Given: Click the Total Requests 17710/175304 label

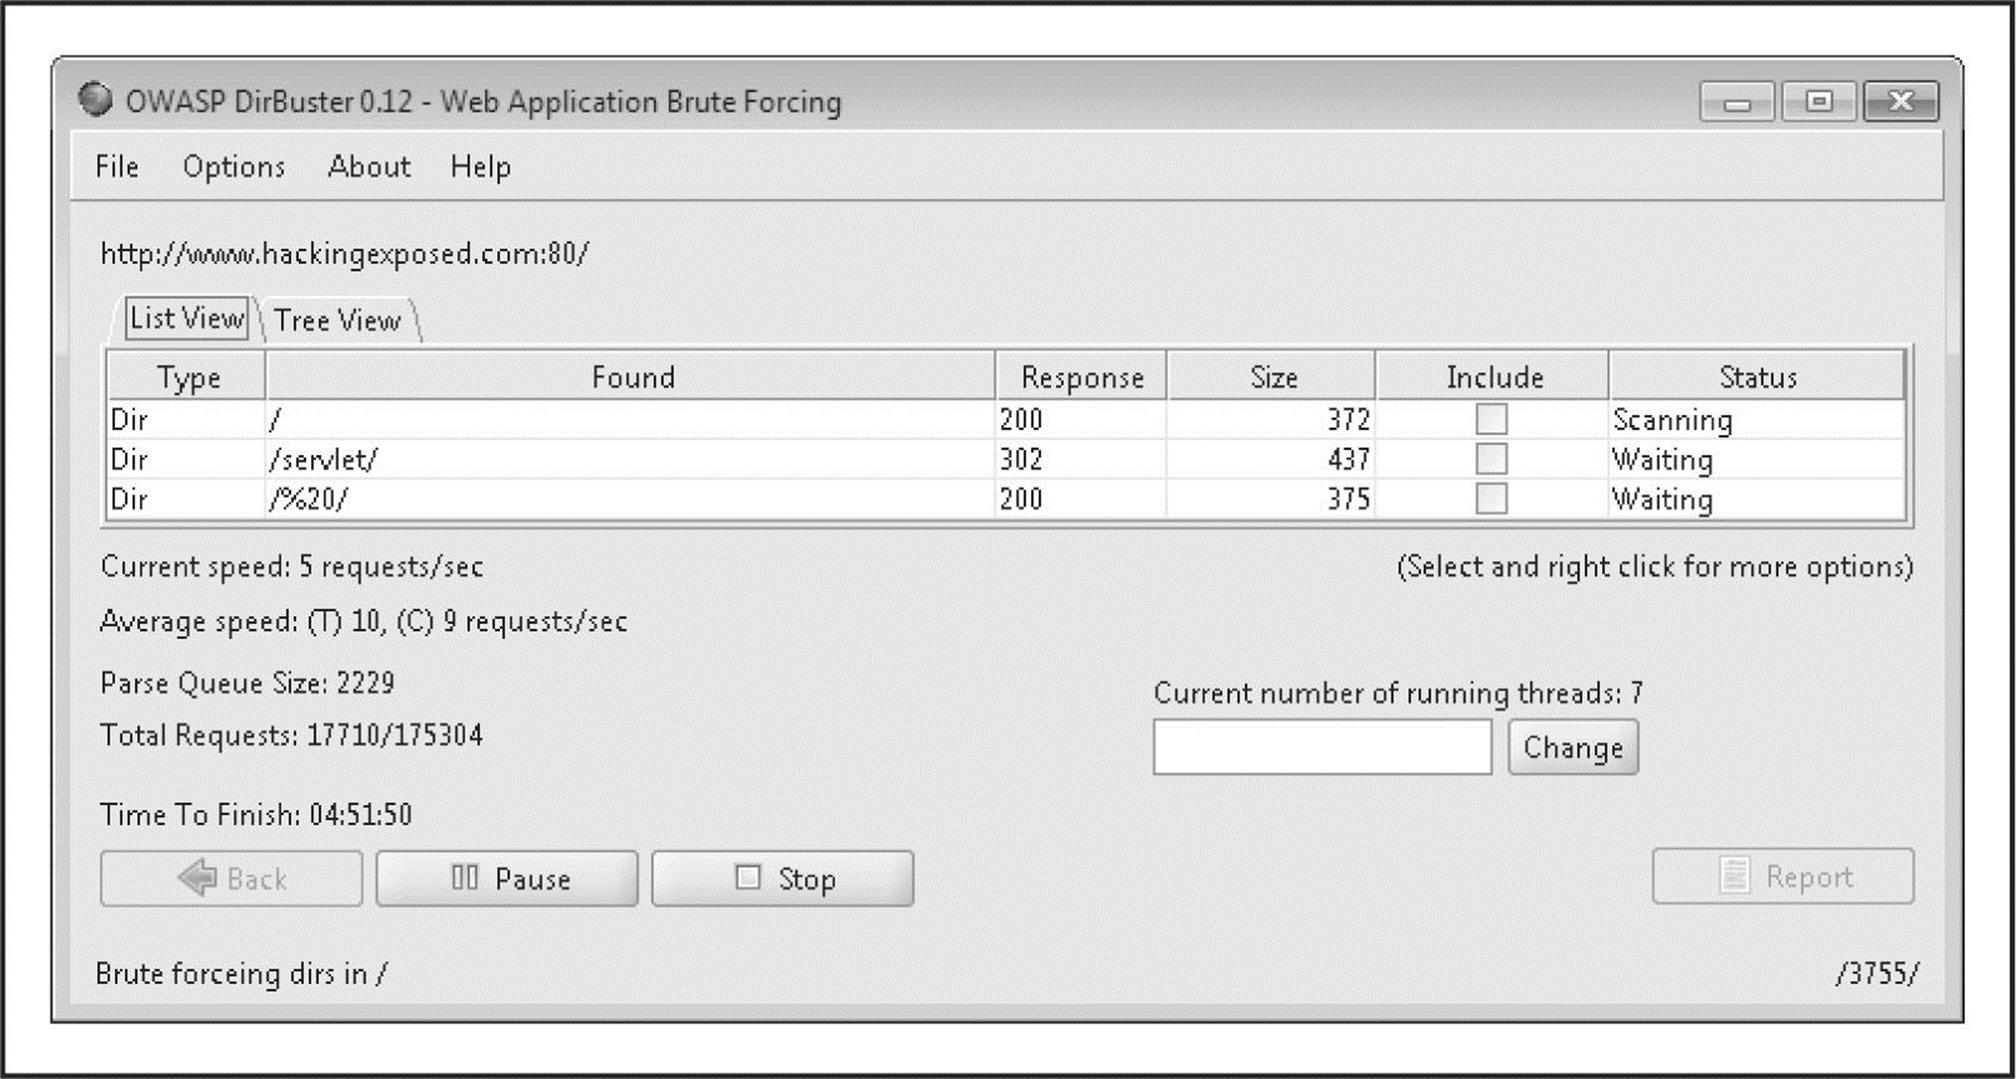Looking at the screenshot, I should pyautogui.click(x=291, y=735).
